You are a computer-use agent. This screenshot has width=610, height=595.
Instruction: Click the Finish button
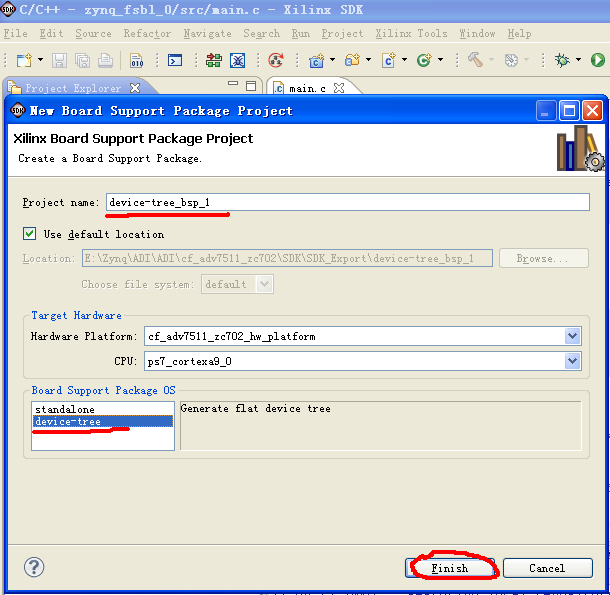(x=450, y=568)
